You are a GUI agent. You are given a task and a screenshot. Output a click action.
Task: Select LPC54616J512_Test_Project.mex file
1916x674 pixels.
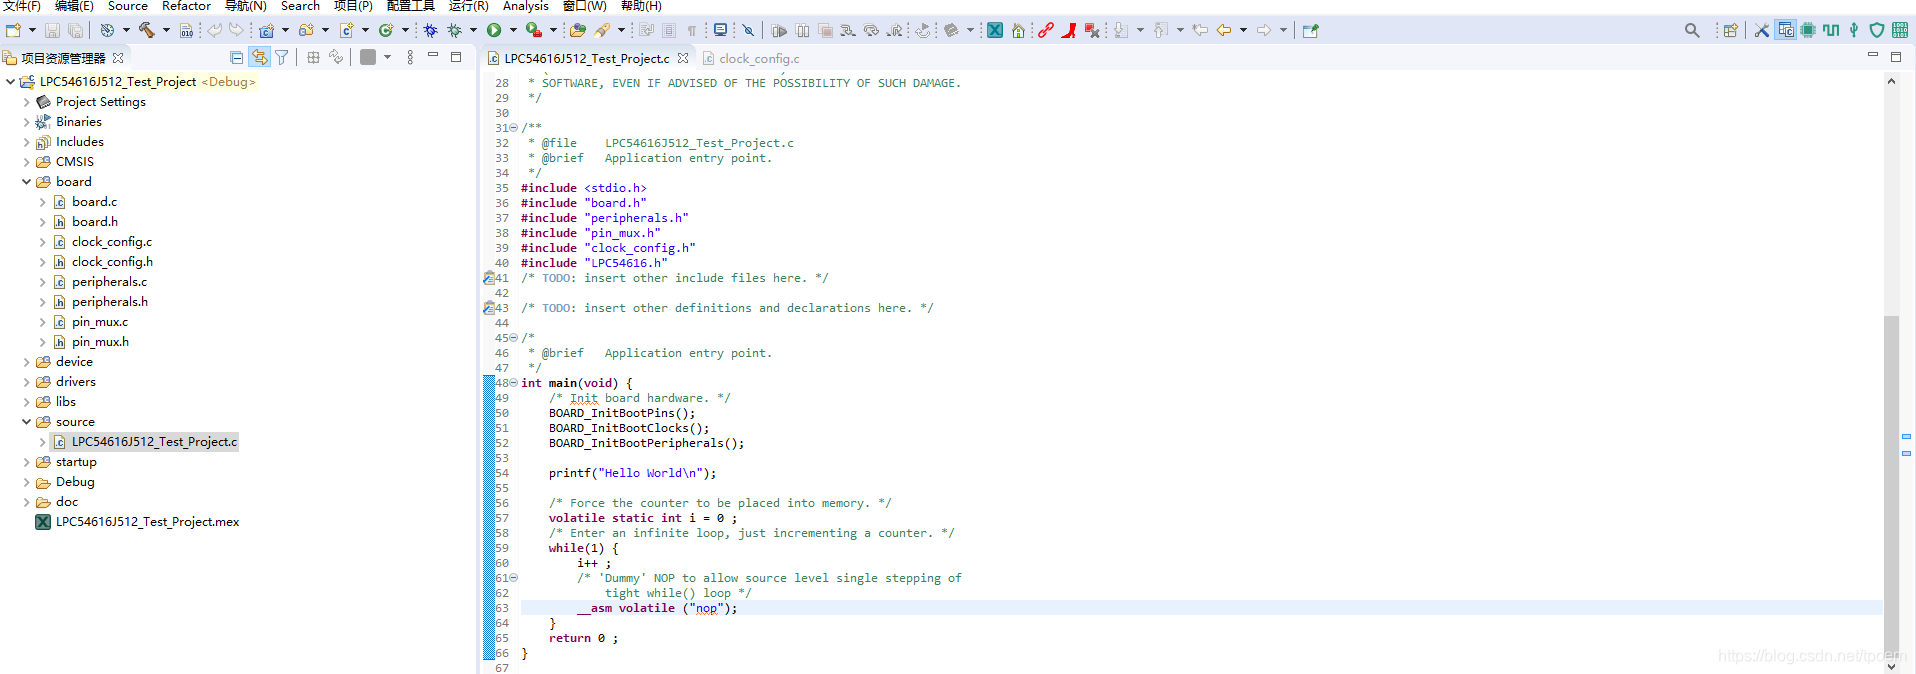pyautogui.click(x=147, y=522)
